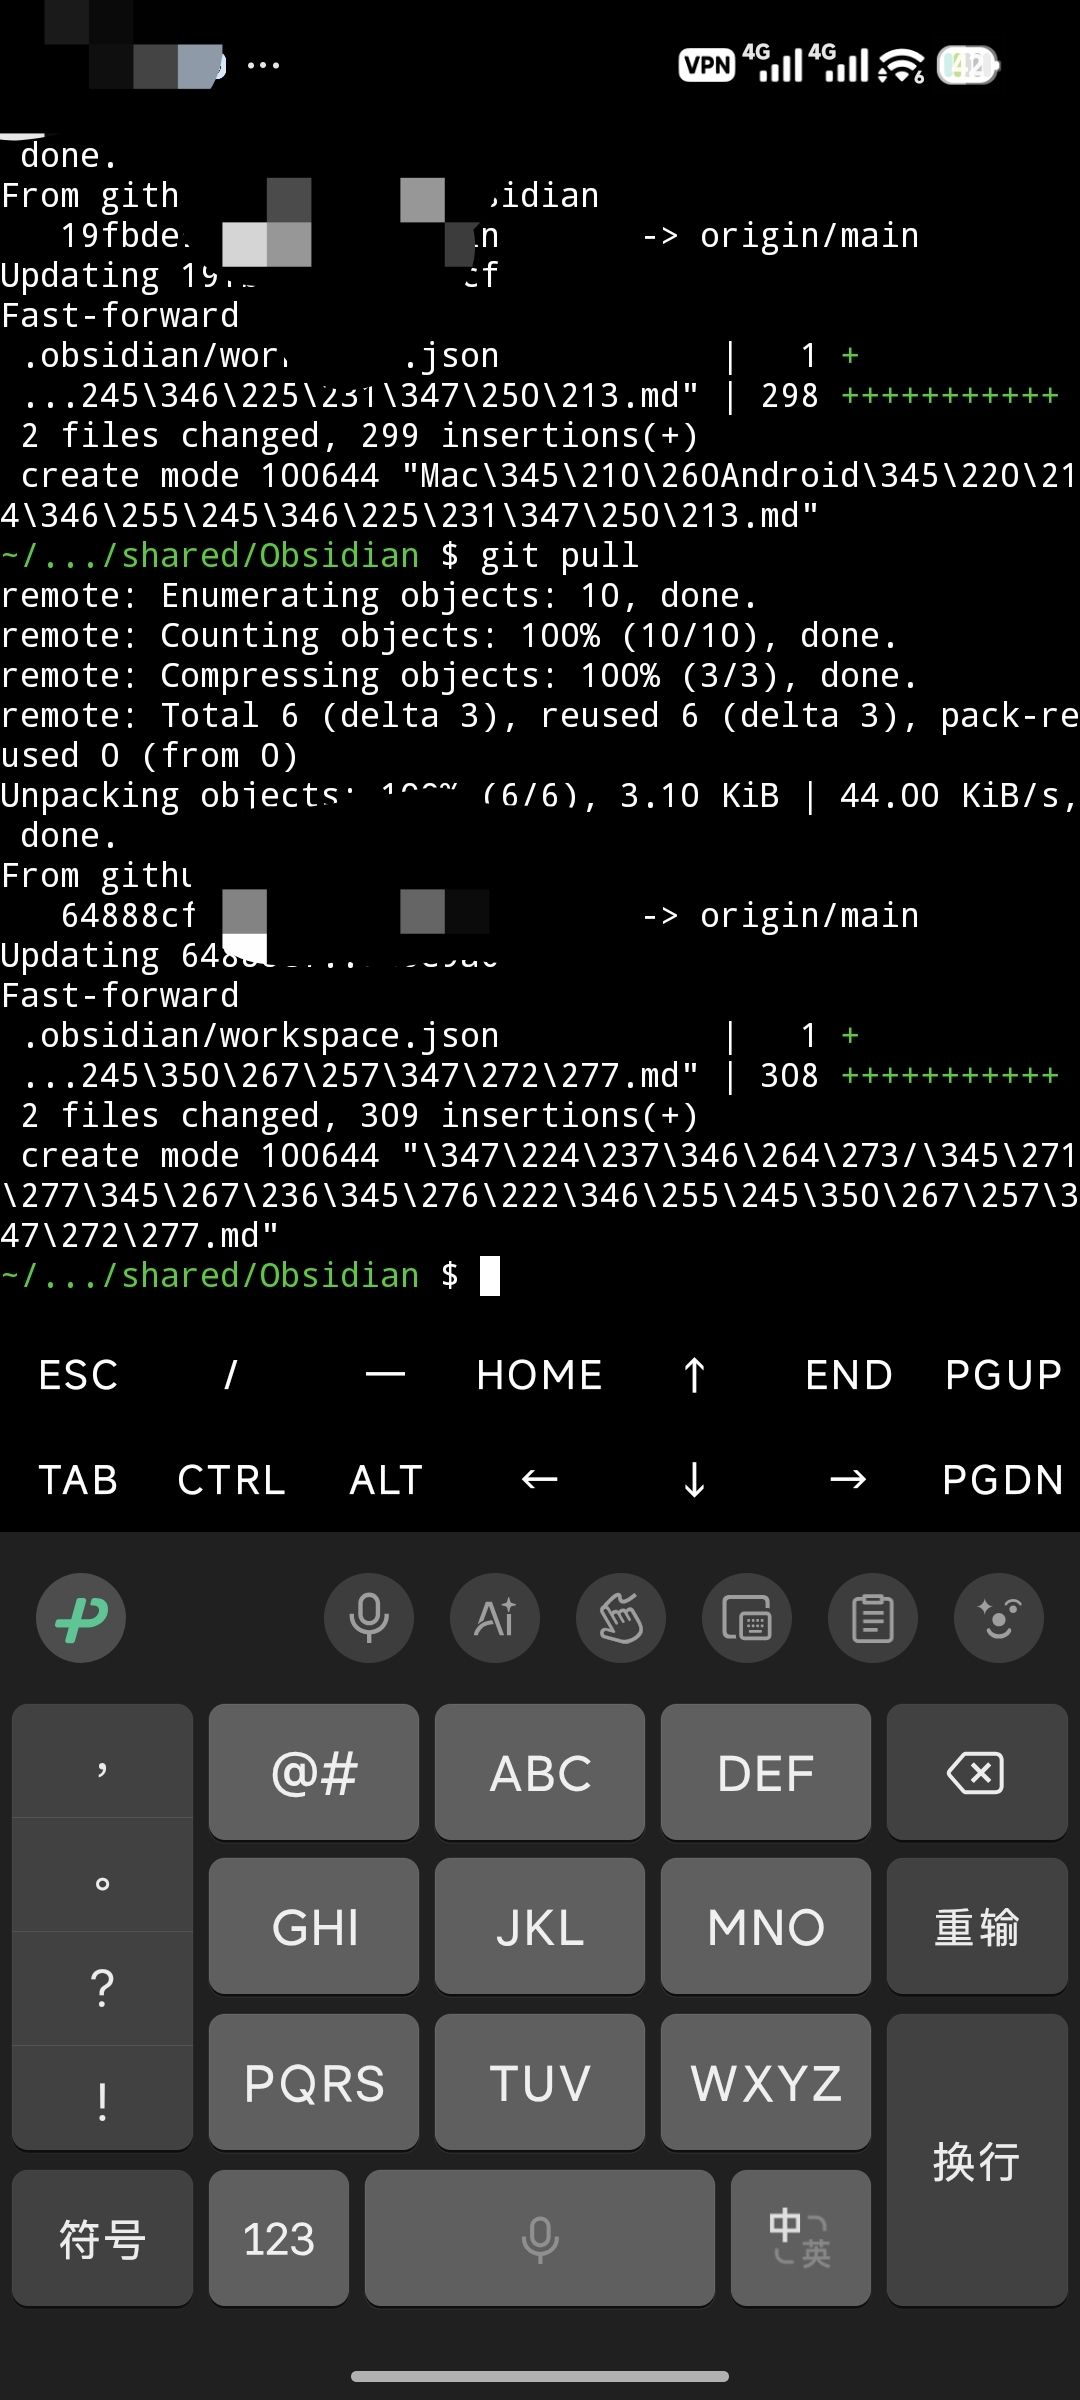Tap the ESC extra key

[x=78, y=1375]
